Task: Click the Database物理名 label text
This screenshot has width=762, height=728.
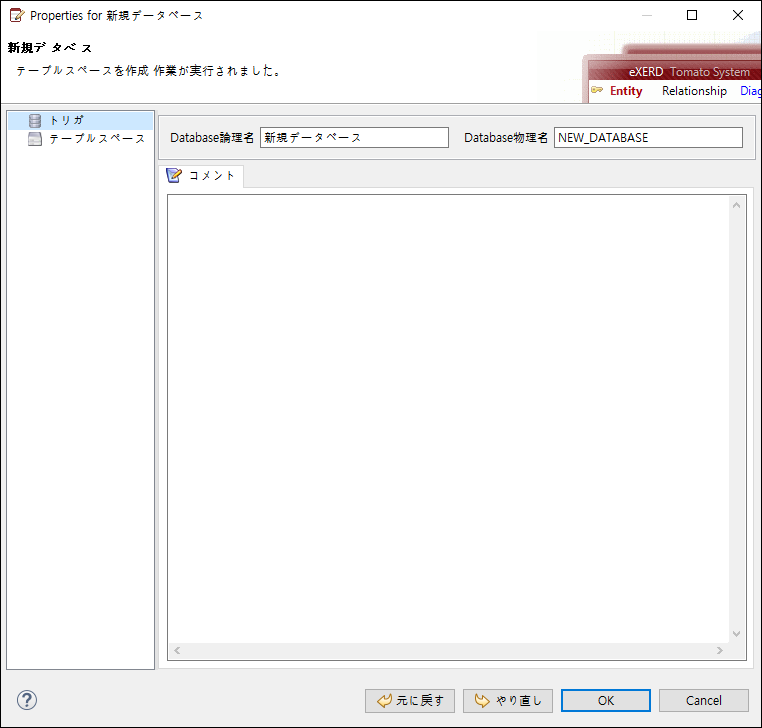Action: 506,138
